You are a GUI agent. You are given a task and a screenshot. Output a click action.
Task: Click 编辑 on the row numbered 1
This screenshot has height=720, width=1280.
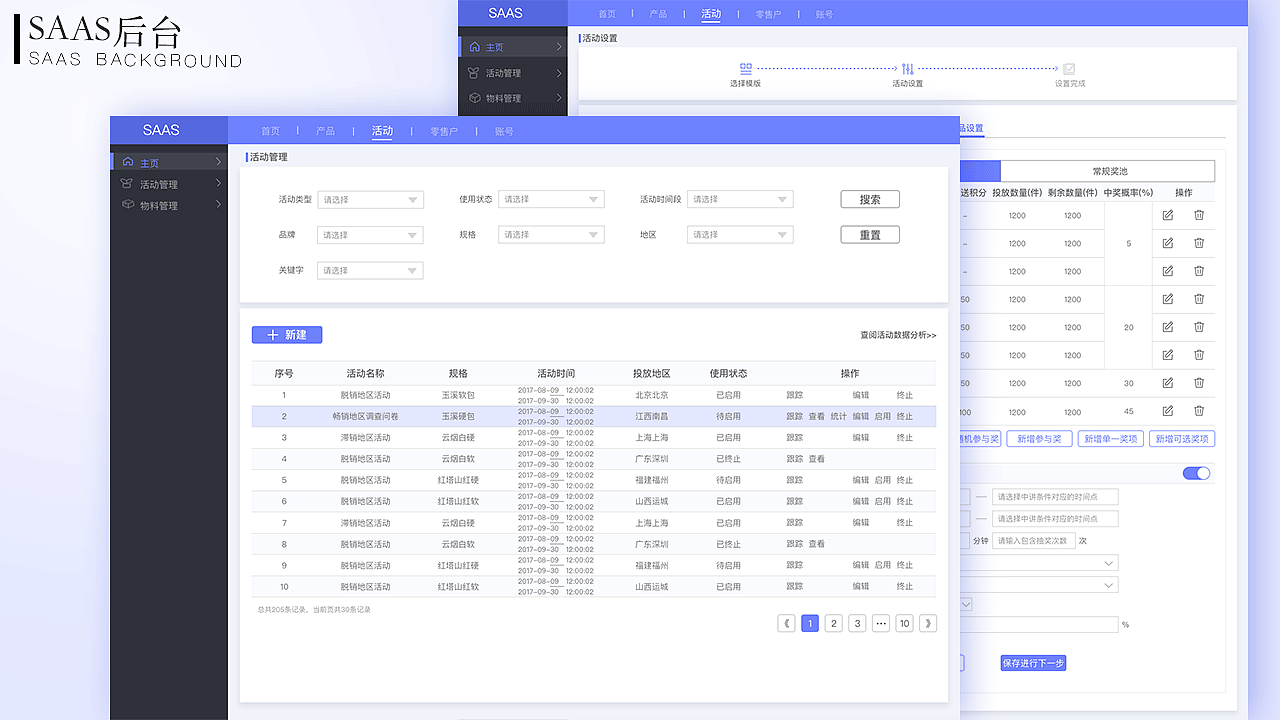(860, 395)
